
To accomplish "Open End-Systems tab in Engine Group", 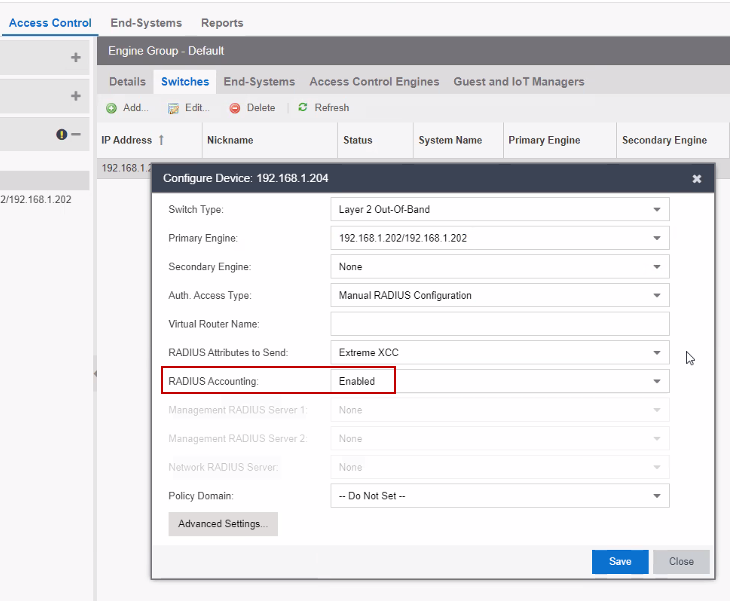I will pos(259,81).
